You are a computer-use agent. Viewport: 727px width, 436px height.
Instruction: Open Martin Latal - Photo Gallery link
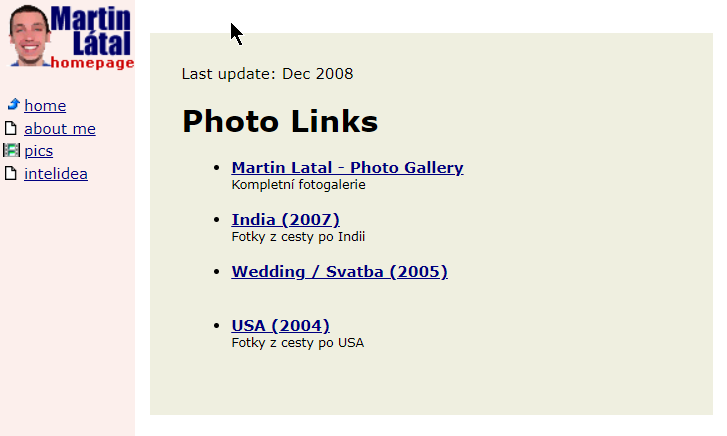[347, 167]
